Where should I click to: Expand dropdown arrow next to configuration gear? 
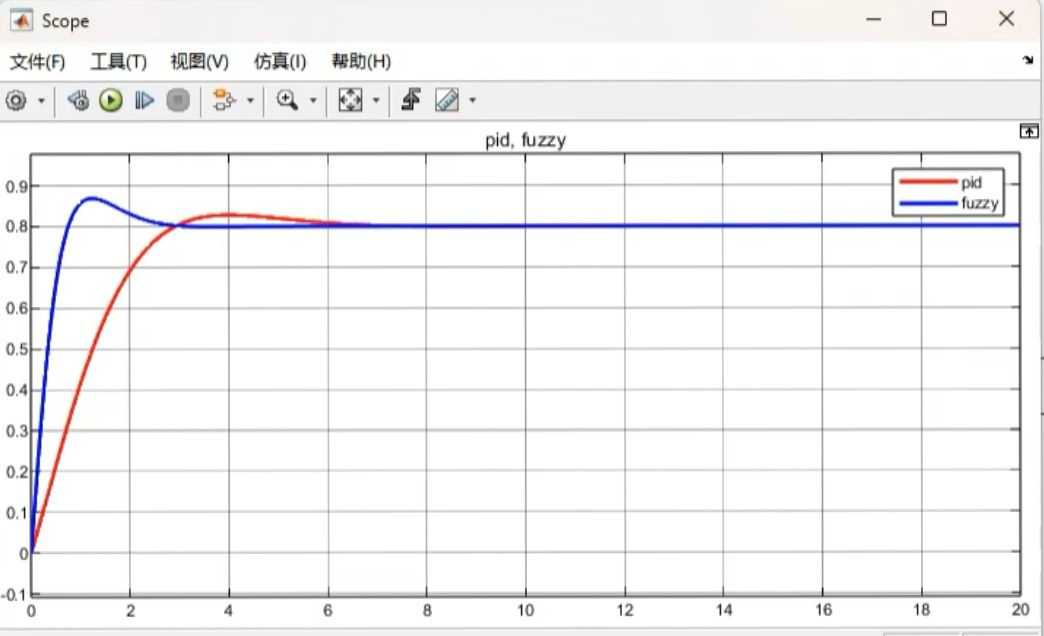tap(41, 101)
